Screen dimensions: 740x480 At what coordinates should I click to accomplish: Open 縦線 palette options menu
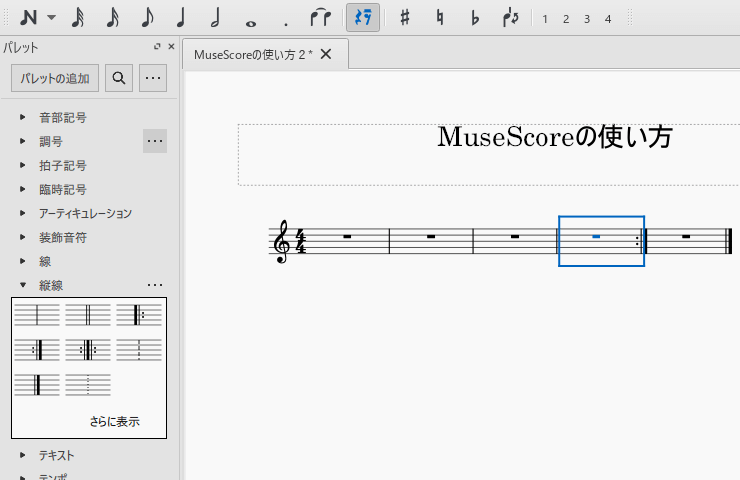click(155, 285)
